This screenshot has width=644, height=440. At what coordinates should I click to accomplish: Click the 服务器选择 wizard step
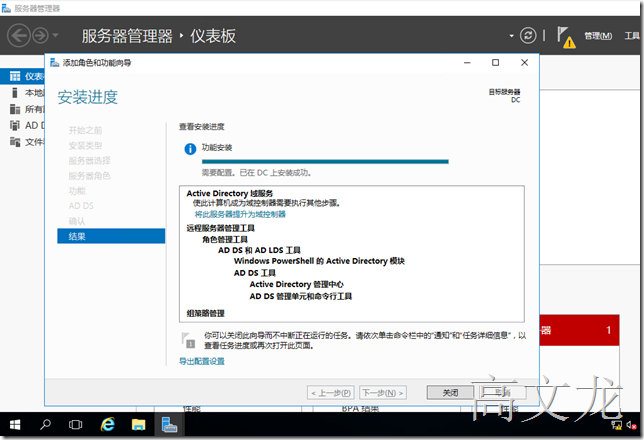point(90,161)
